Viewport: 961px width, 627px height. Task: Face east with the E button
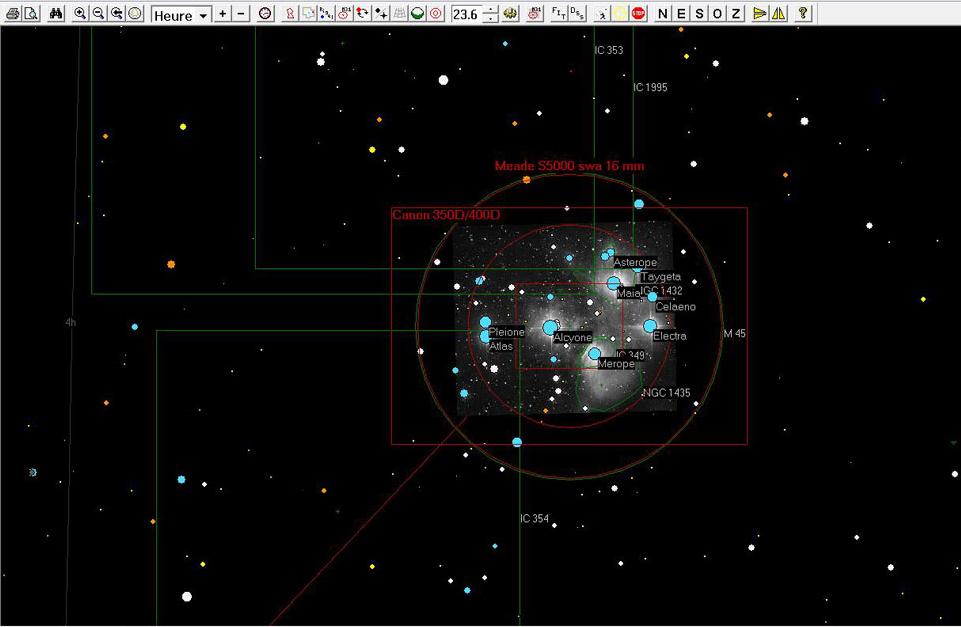click(681, 13)
